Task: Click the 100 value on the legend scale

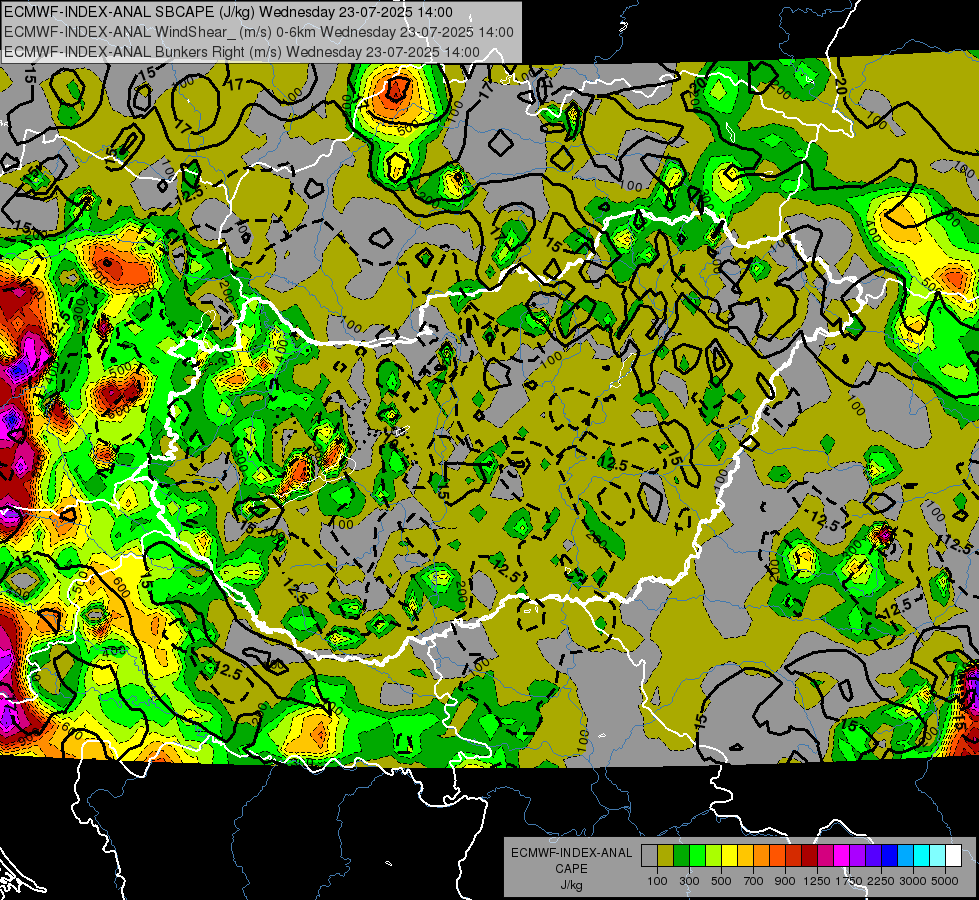Action: pyautogui.click(x=657, y=881)
